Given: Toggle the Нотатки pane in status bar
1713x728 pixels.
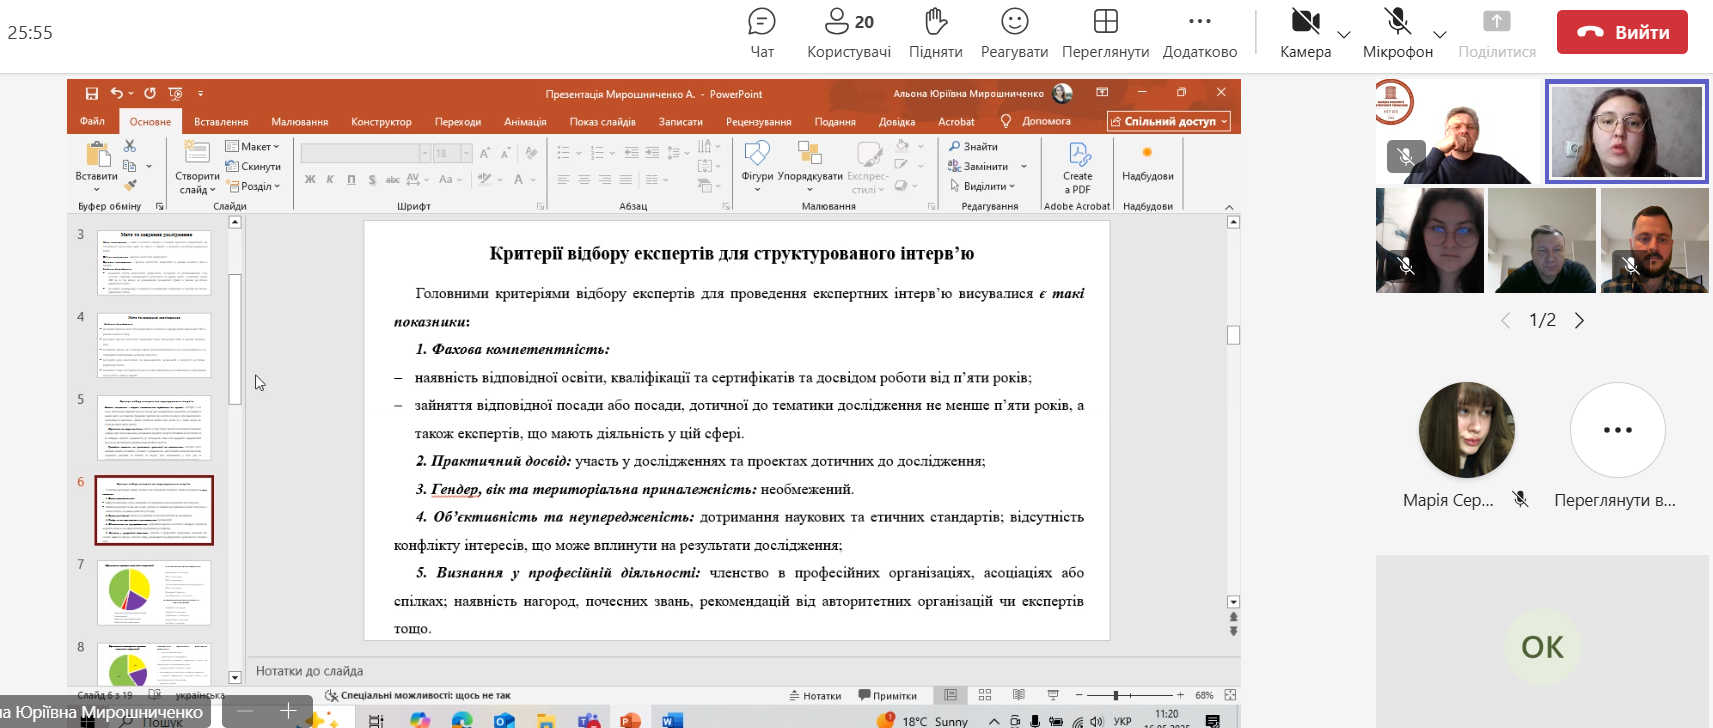Looking at the screenshot, I should [x=815, y=695].
